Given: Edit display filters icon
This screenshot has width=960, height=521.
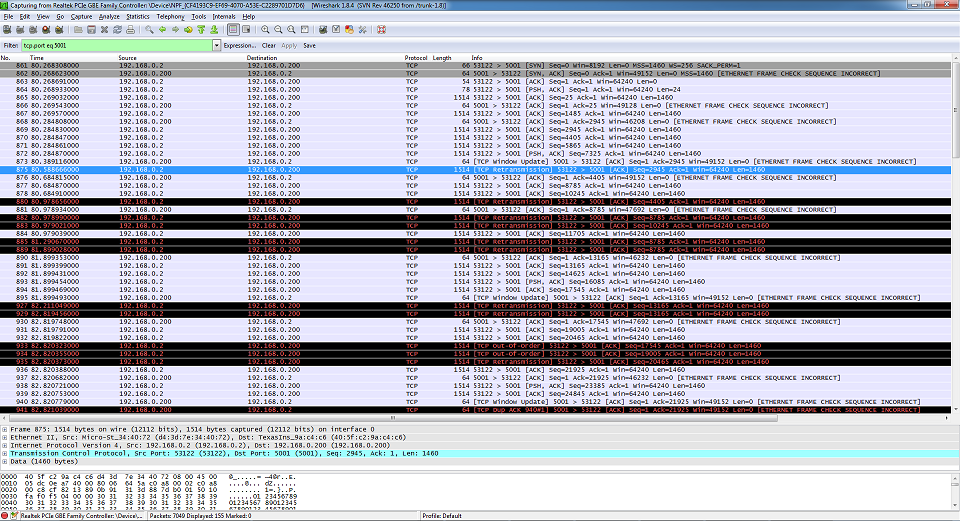Looking at the screenshot, I should pos(336,29).
